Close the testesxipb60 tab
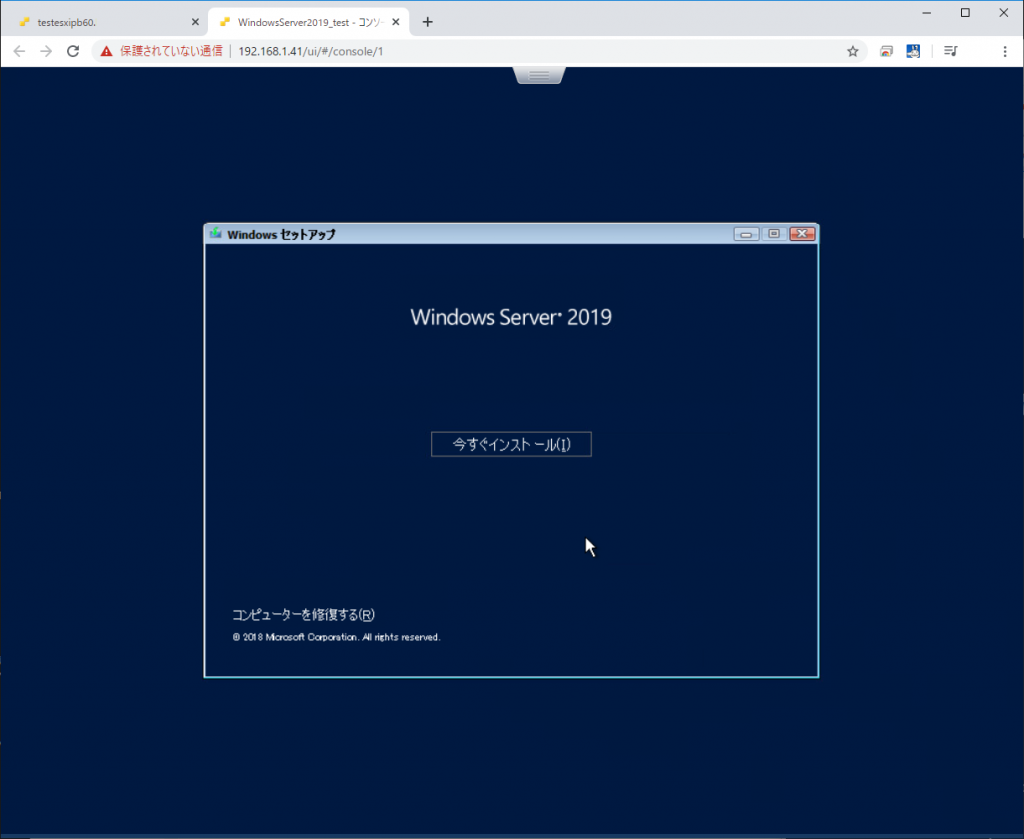The height and width of the screenshot is (839, 1024). [195, 22]
